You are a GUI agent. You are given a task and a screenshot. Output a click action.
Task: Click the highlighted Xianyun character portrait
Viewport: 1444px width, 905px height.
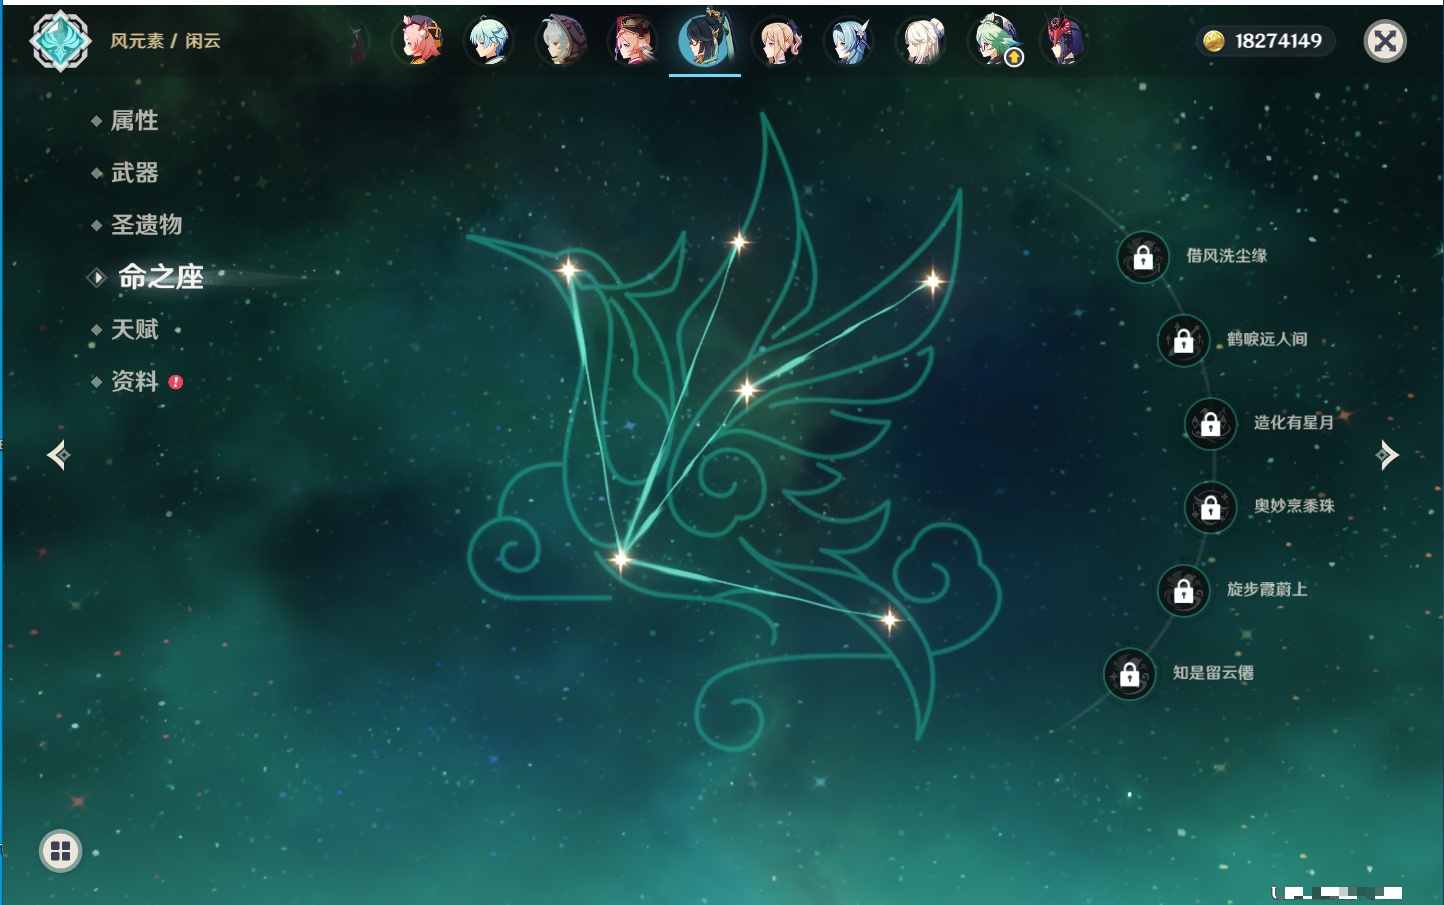click(x=705, y=41)
